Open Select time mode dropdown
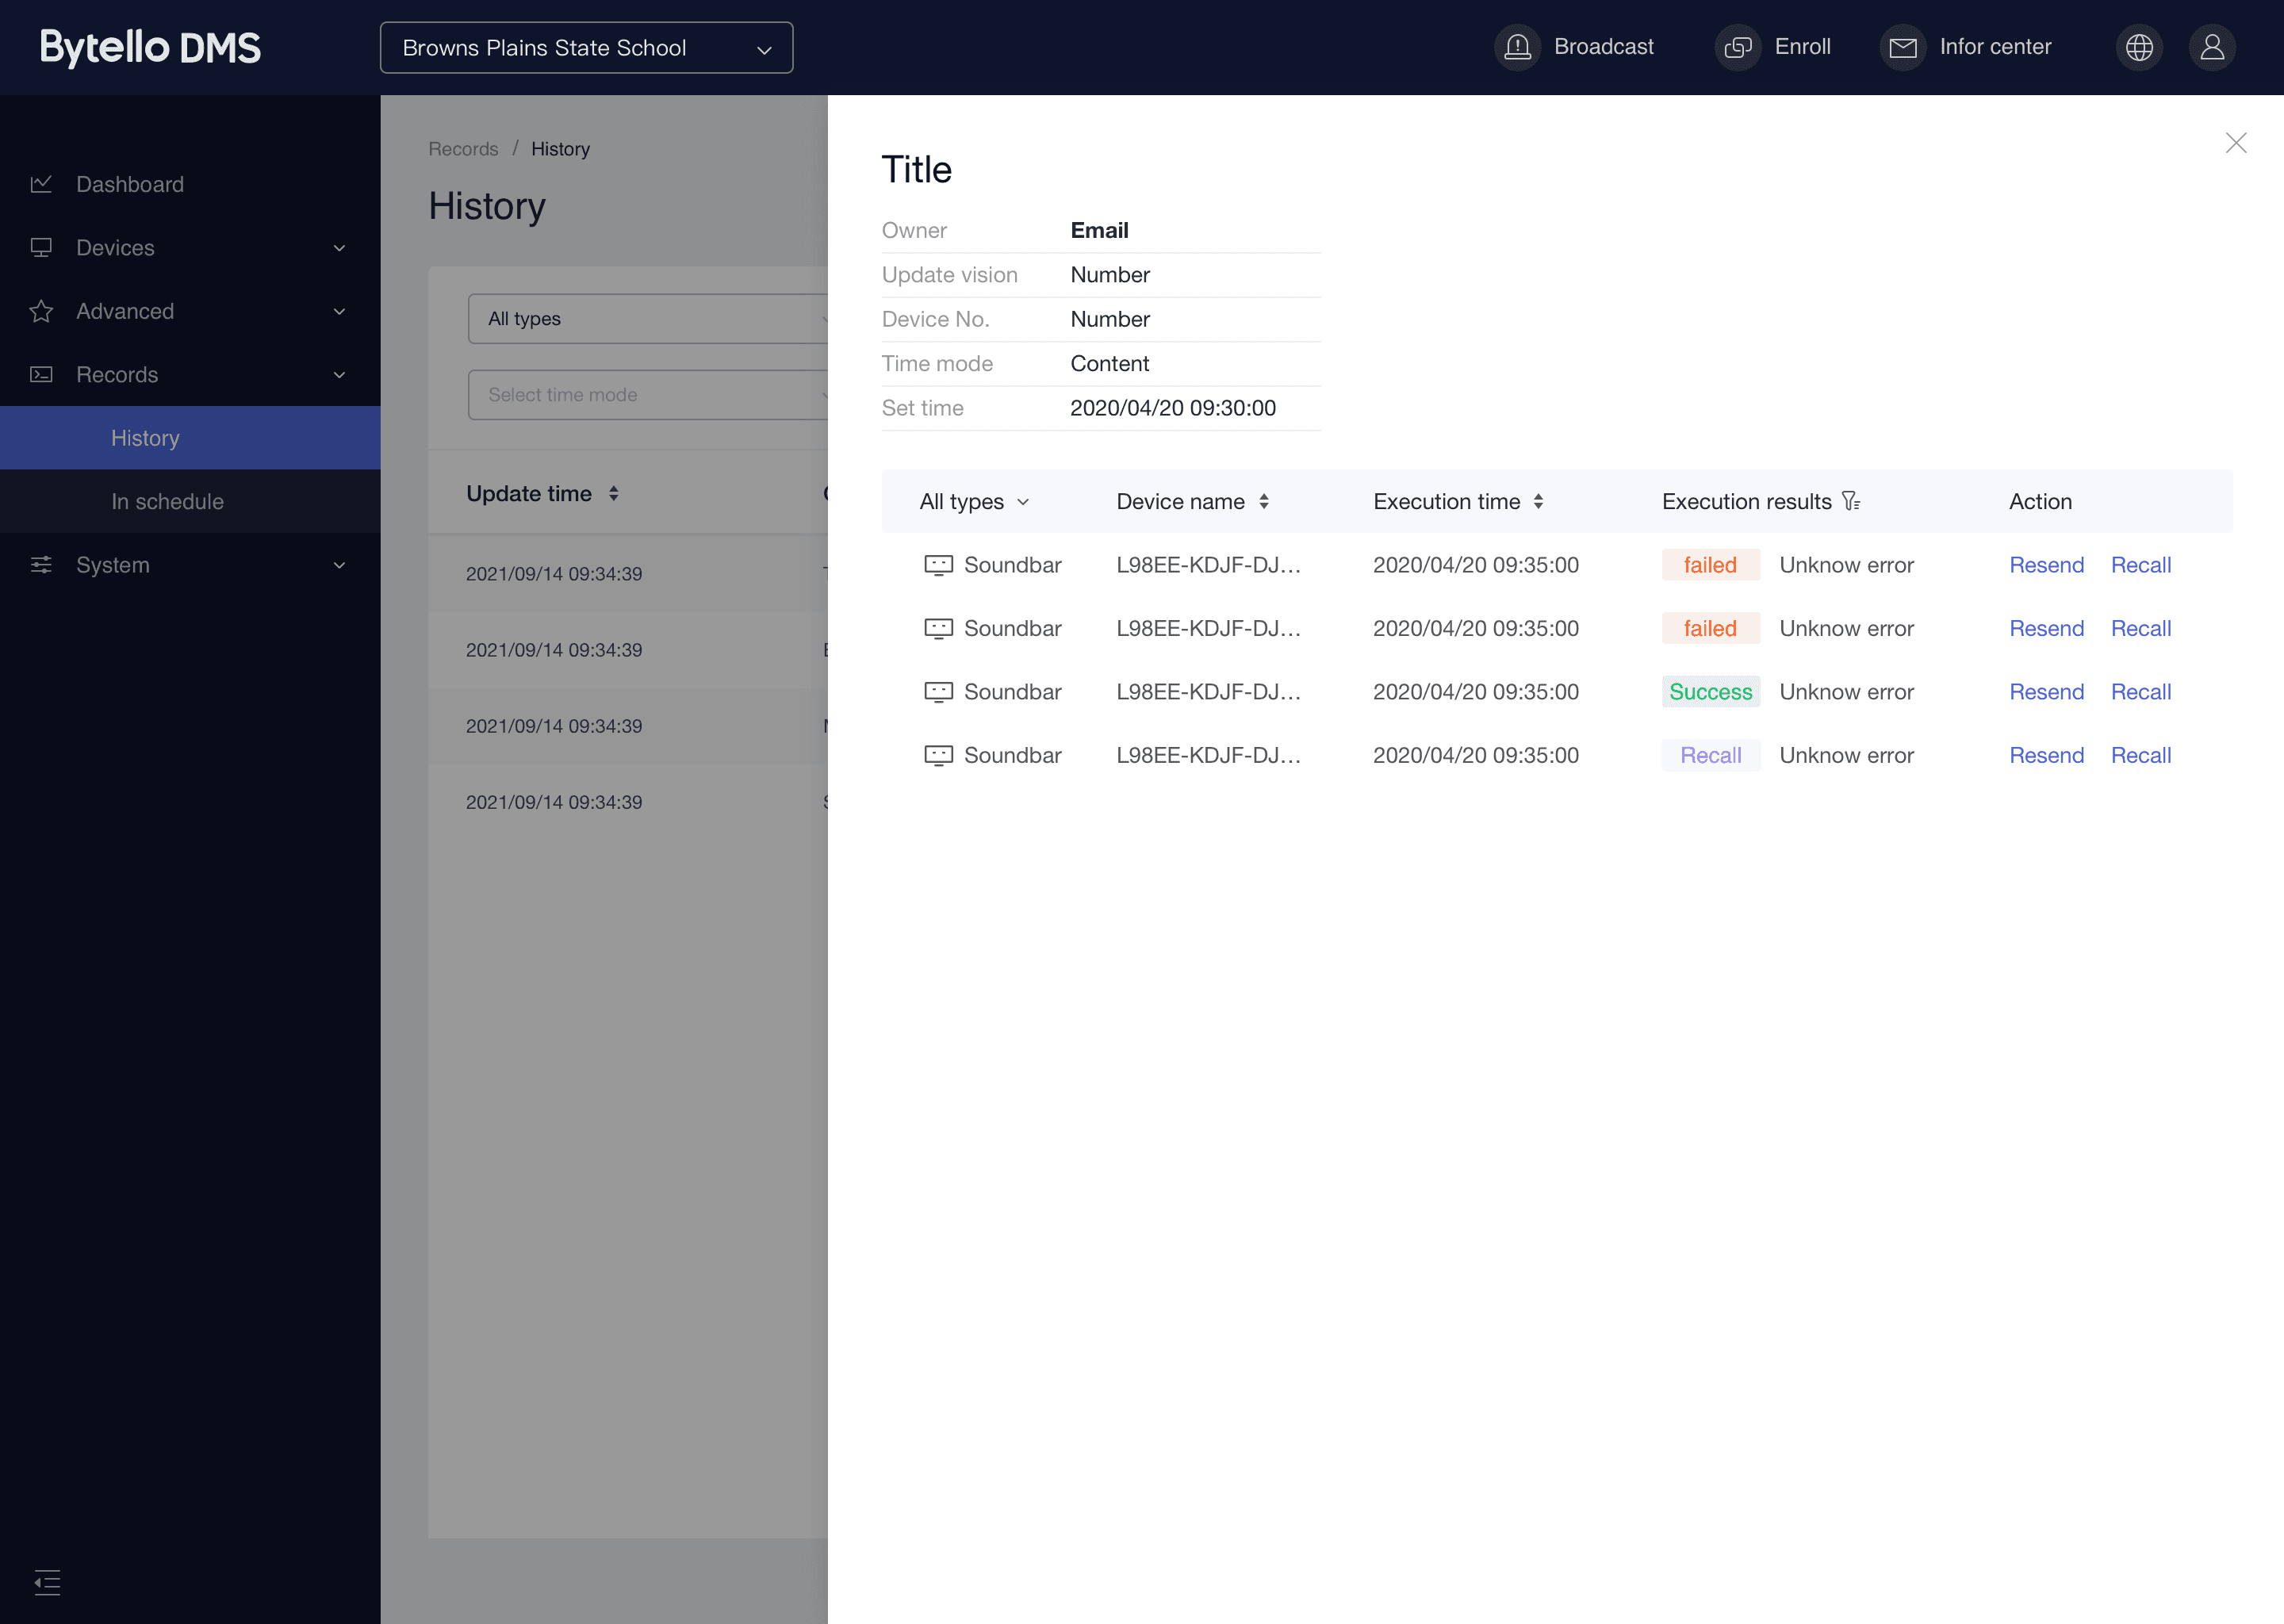 pyautogui.click(x=648, y=394)
